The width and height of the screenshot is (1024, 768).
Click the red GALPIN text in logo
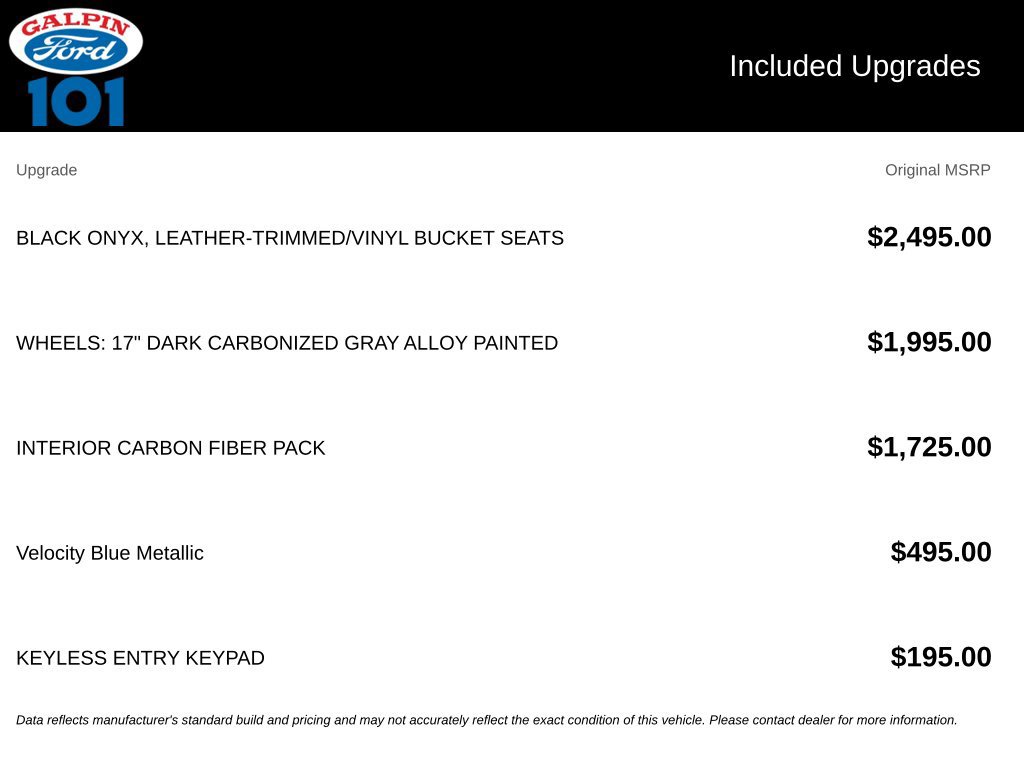pos(76,23)
